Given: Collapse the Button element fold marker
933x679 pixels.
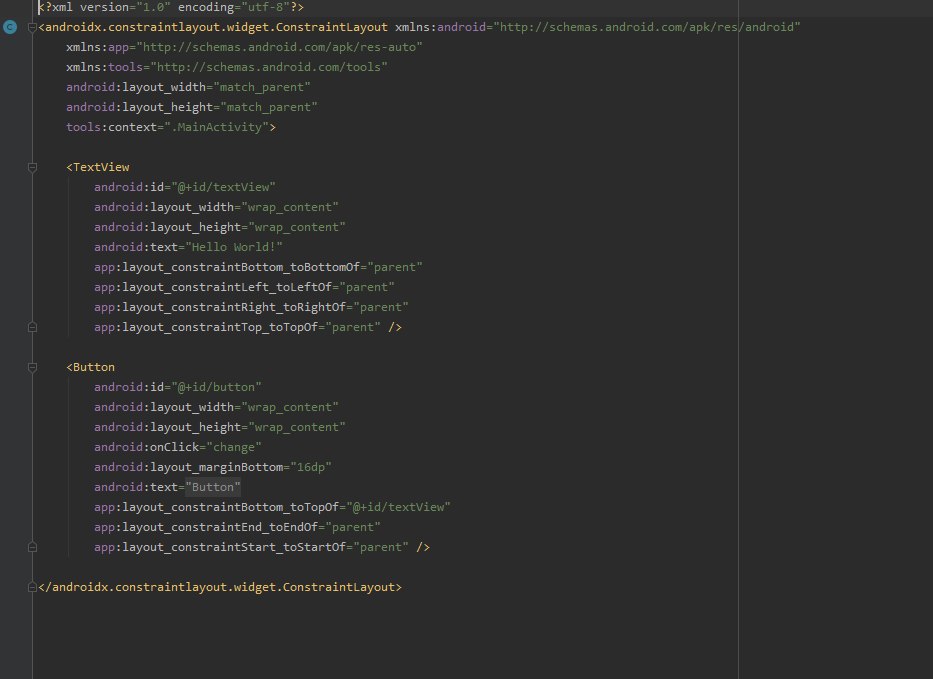Looking at the screenshot, I should click(32, 367).
